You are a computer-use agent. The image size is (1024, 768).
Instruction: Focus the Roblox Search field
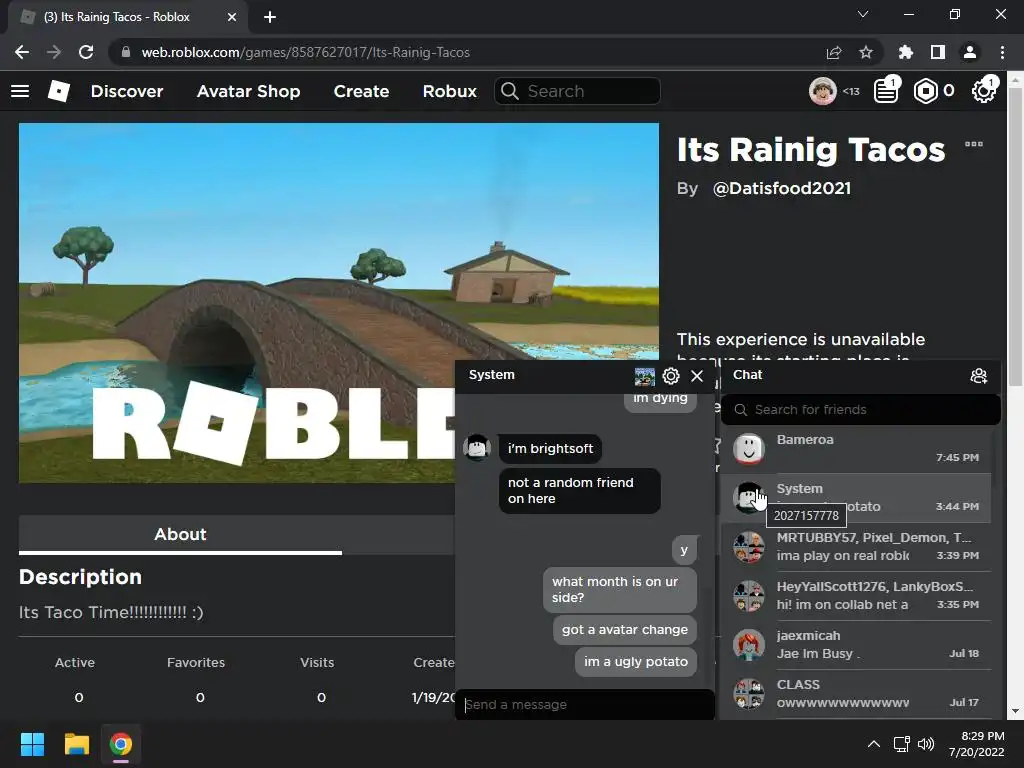click(577, 91)
